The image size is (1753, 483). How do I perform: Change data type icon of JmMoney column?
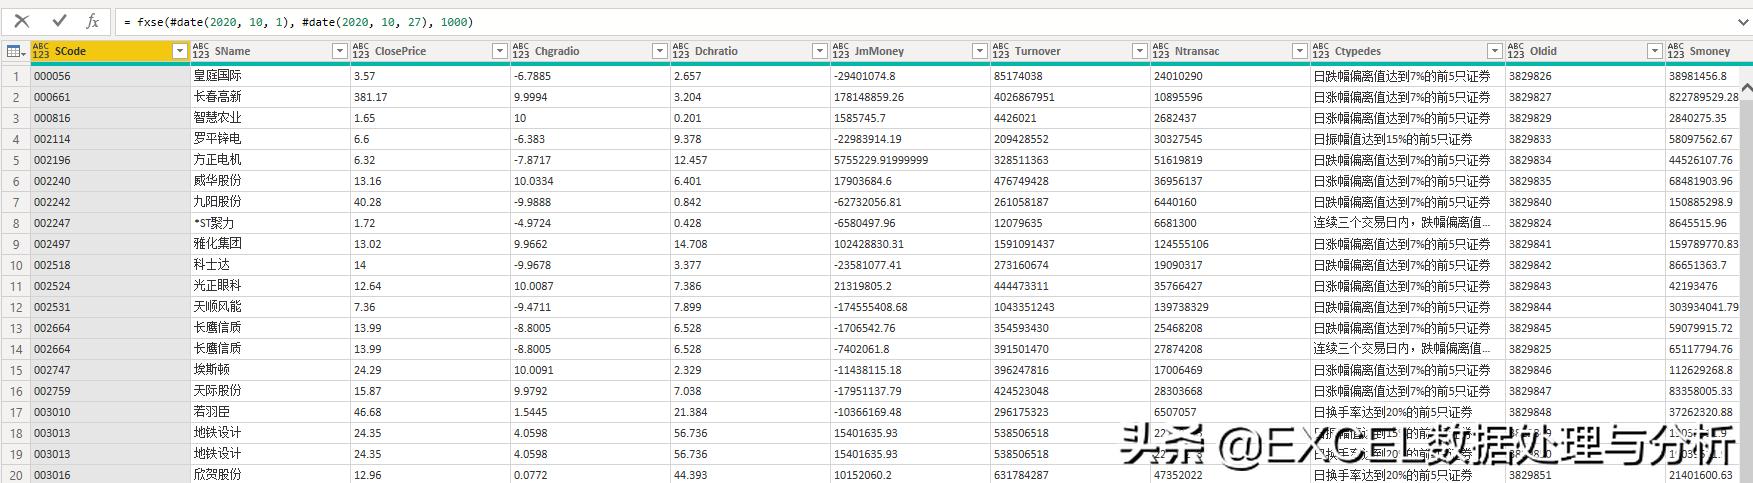[841, 51]
